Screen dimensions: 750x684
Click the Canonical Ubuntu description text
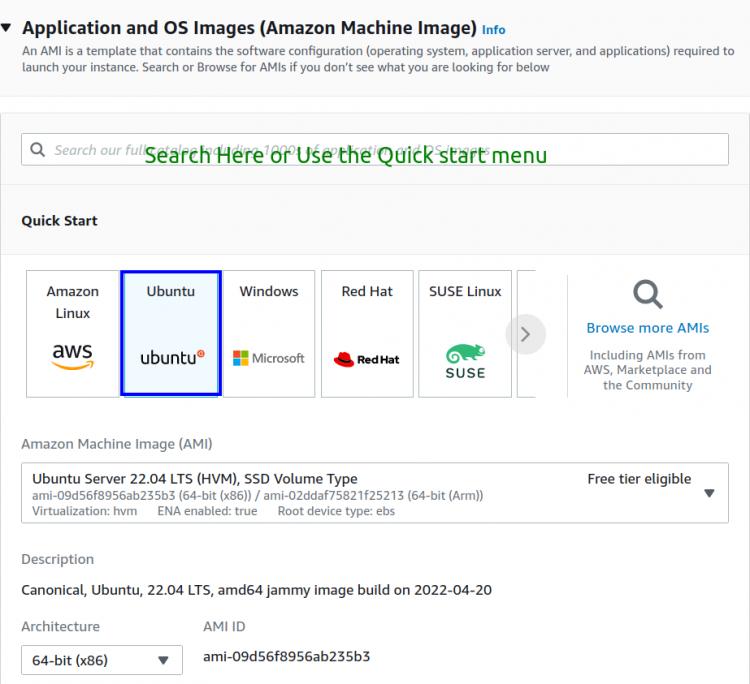coord(256,590)
